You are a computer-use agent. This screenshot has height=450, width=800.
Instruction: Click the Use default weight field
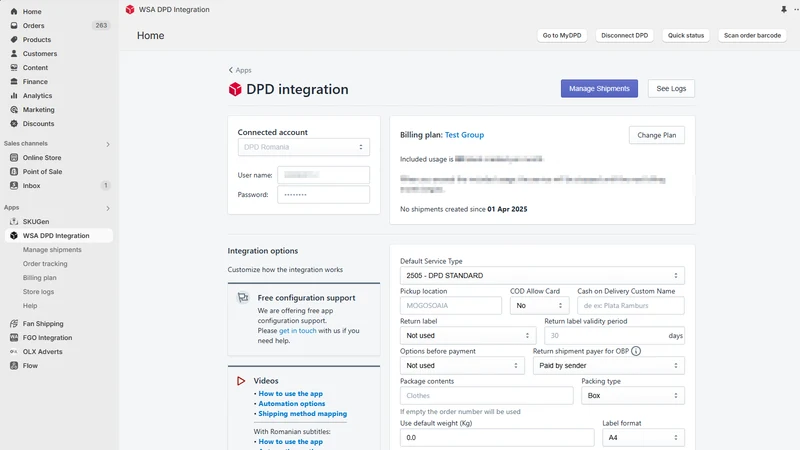497,438
